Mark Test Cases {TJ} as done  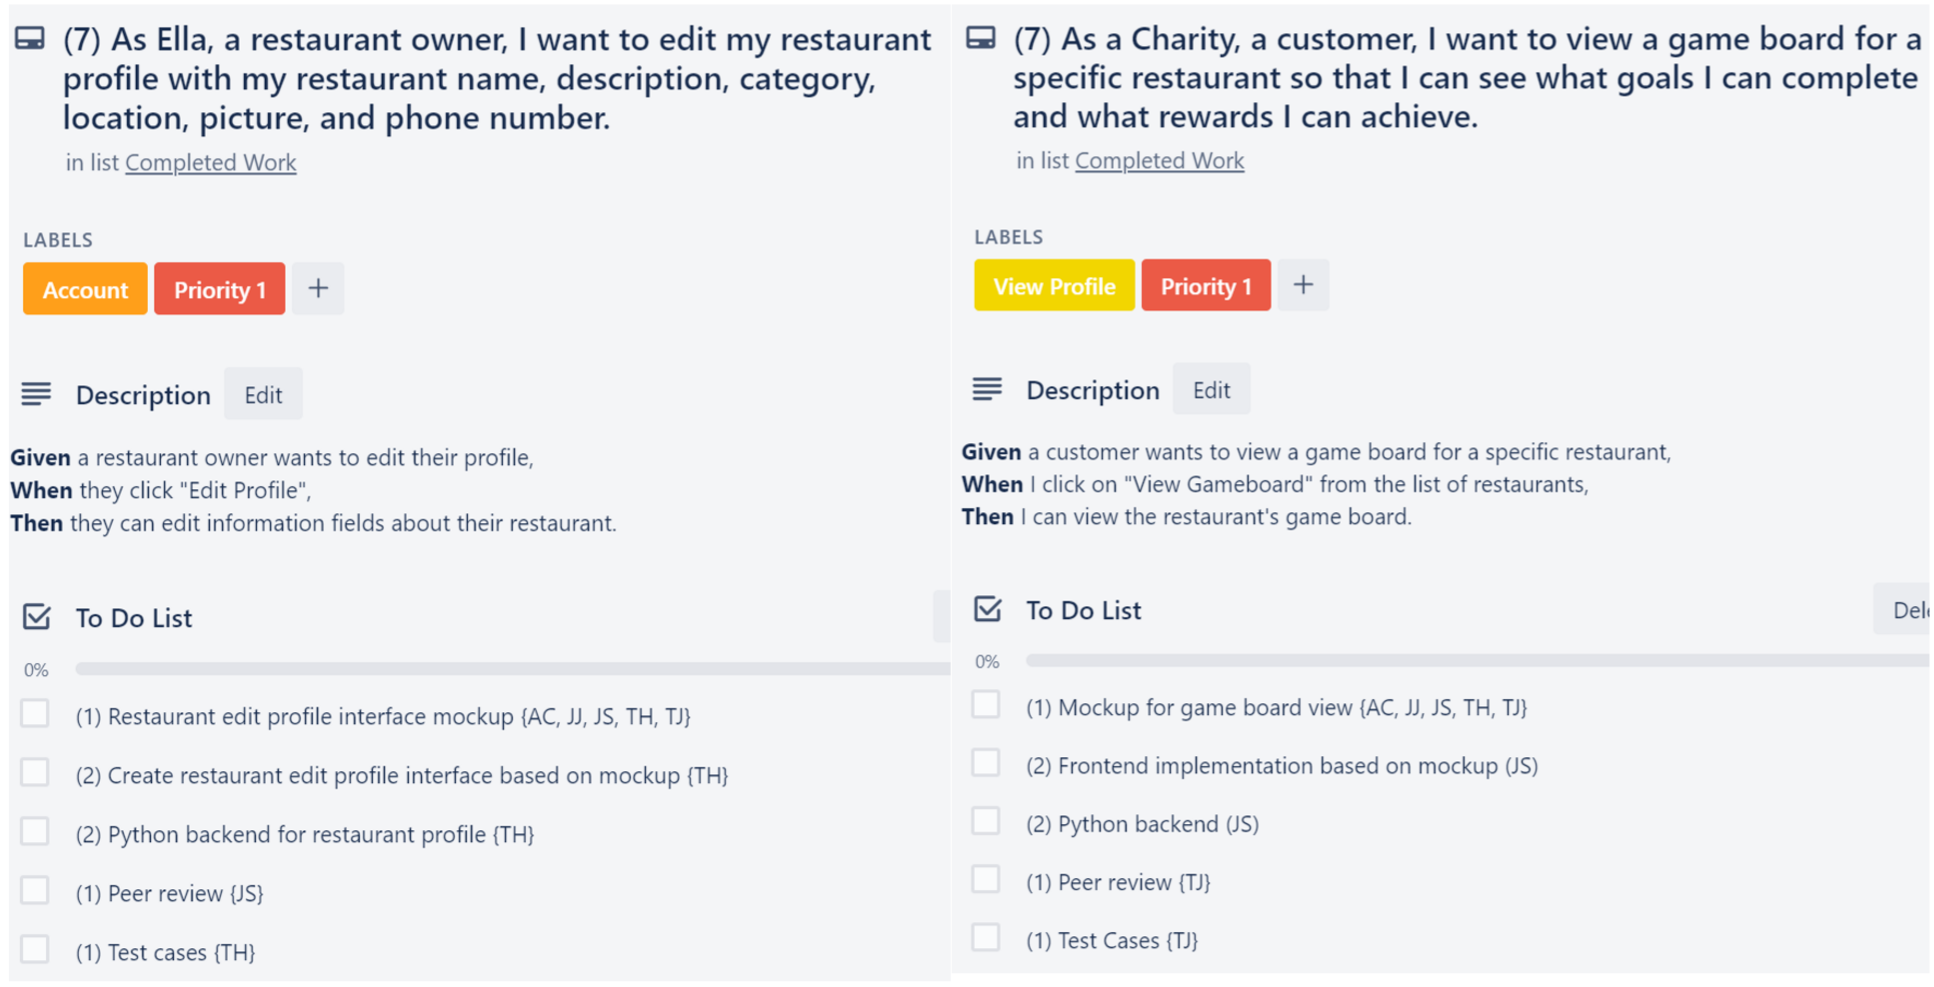986,938
